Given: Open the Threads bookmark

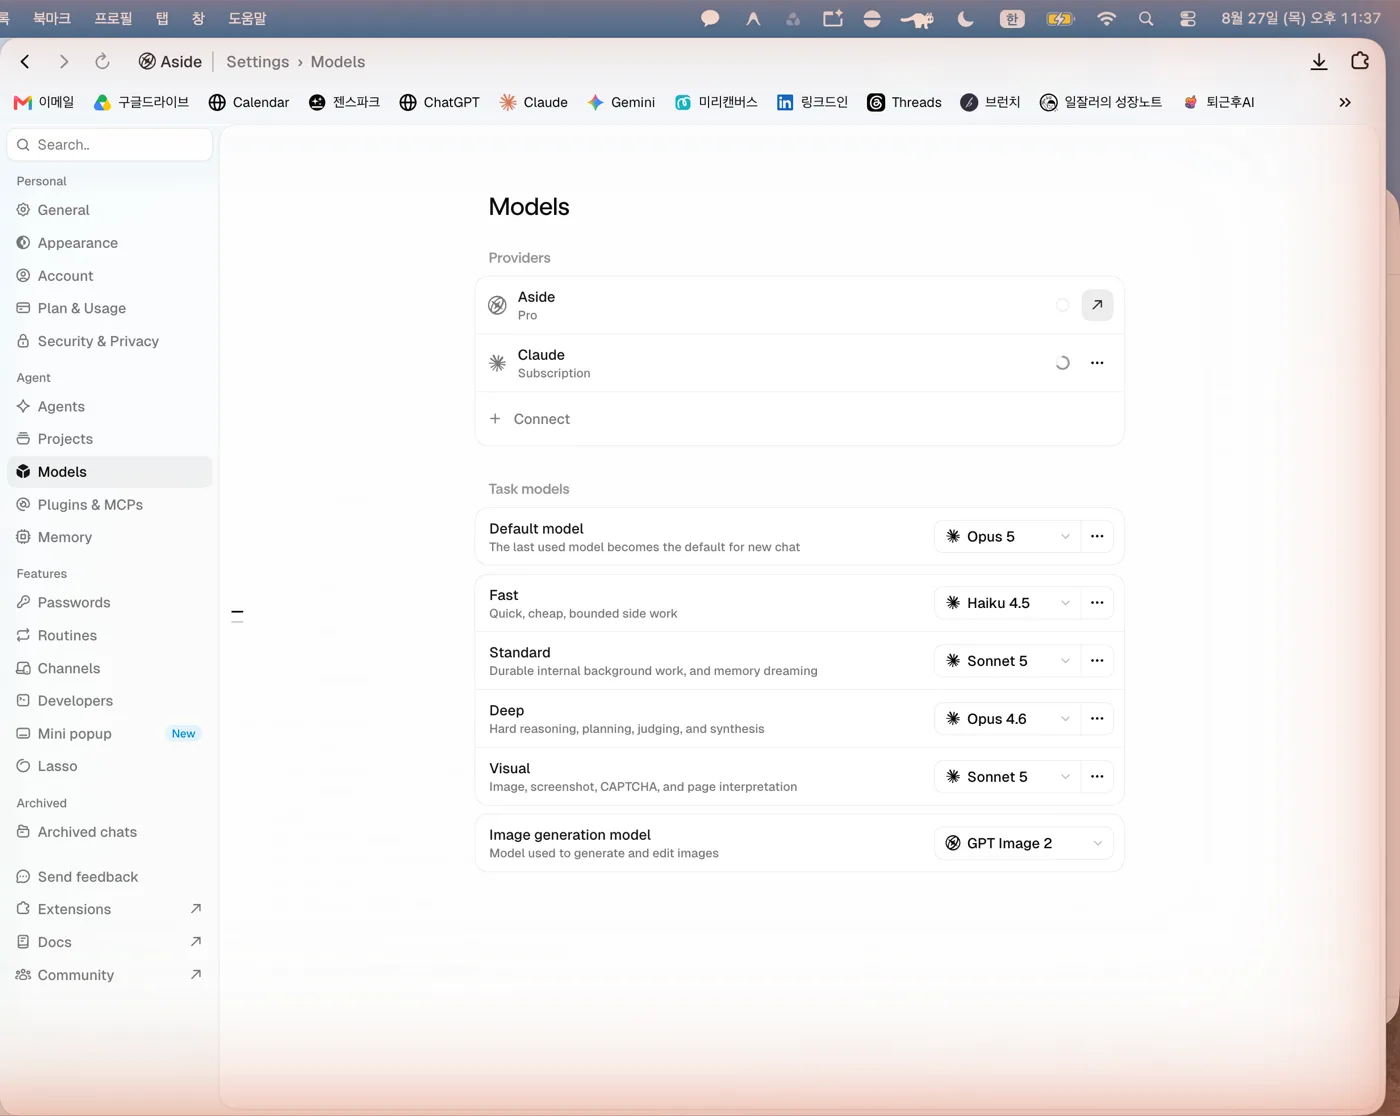Looking at the screenshot, I should point(904,102).
